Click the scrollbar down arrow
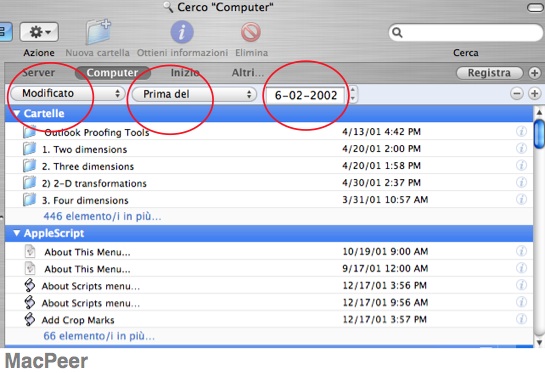 539,342
